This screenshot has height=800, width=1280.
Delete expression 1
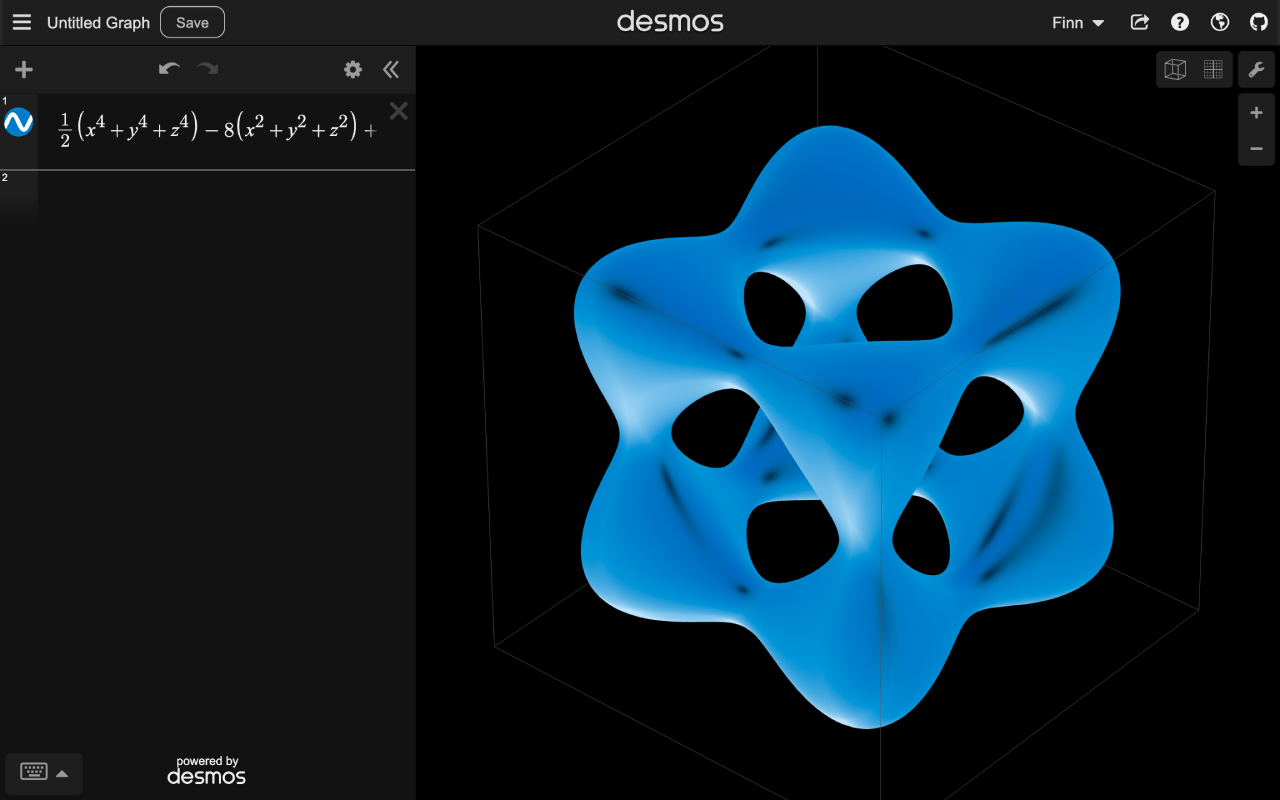[x=398, y=111]
